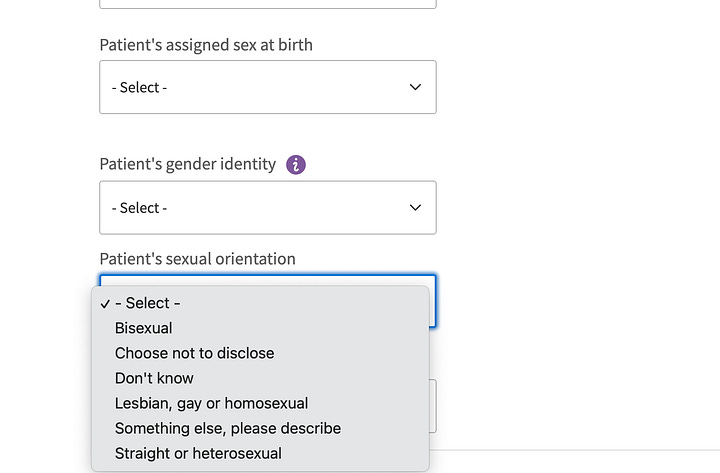Viewport: 720px width, 473px height.
Task: Click the focused sexual orientation dropdown field
Action: (267, 281)
